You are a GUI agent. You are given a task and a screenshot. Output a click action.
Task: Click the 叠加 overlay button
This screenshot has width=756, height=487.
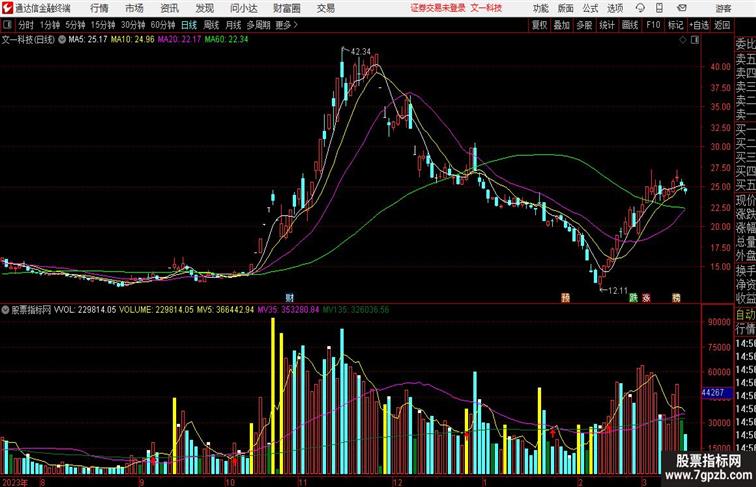point(562,25)
